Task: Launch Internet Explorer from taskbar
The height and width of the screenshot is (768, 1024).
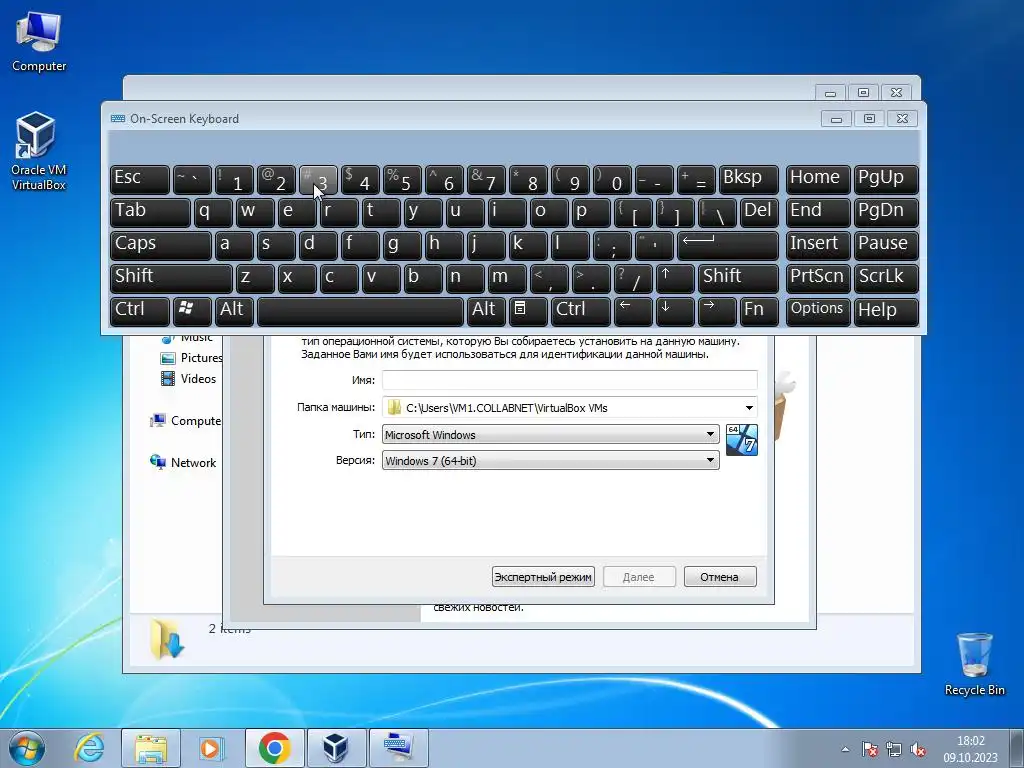Action: 89,748
